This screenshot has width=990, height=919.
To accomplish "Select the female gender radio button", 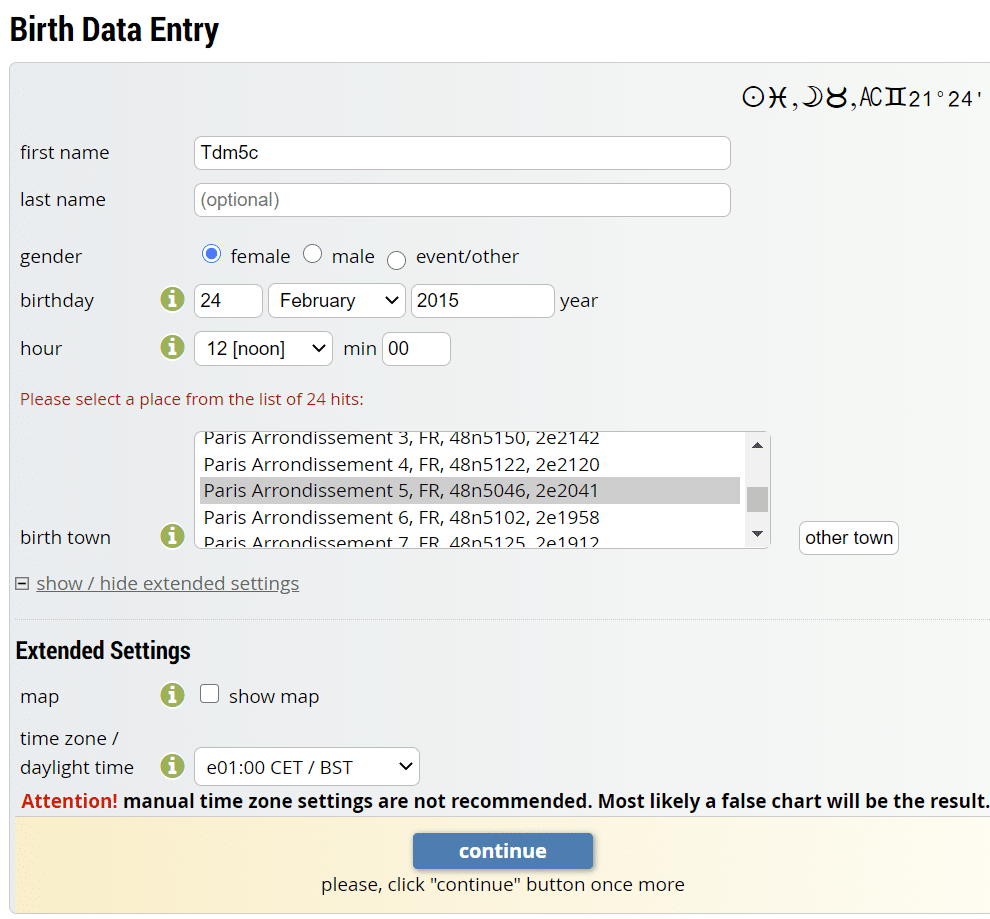I will click(x=212, y=254).
